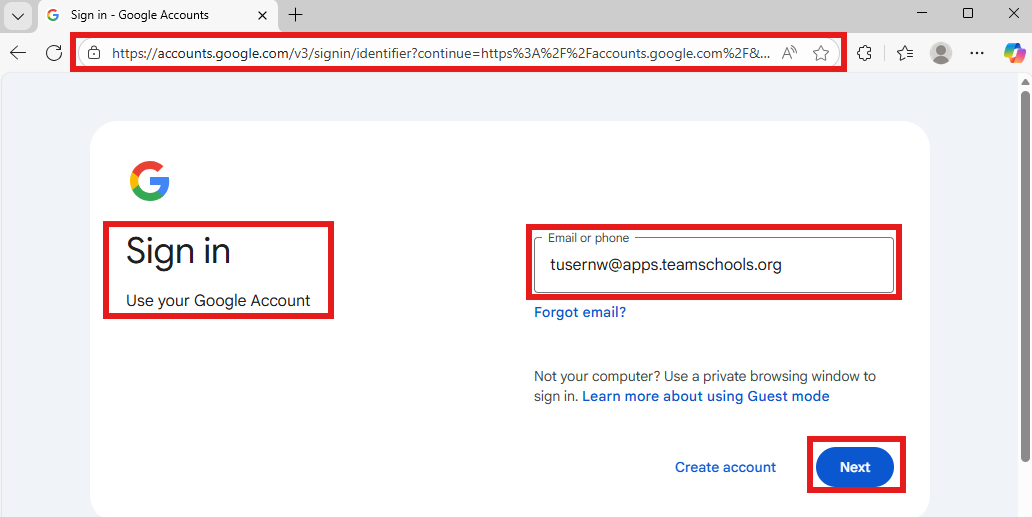The height and width of the screenshot is (517, 1032).
Task: Click the accounts.google.com address bar URL
Action: point(440,53)
